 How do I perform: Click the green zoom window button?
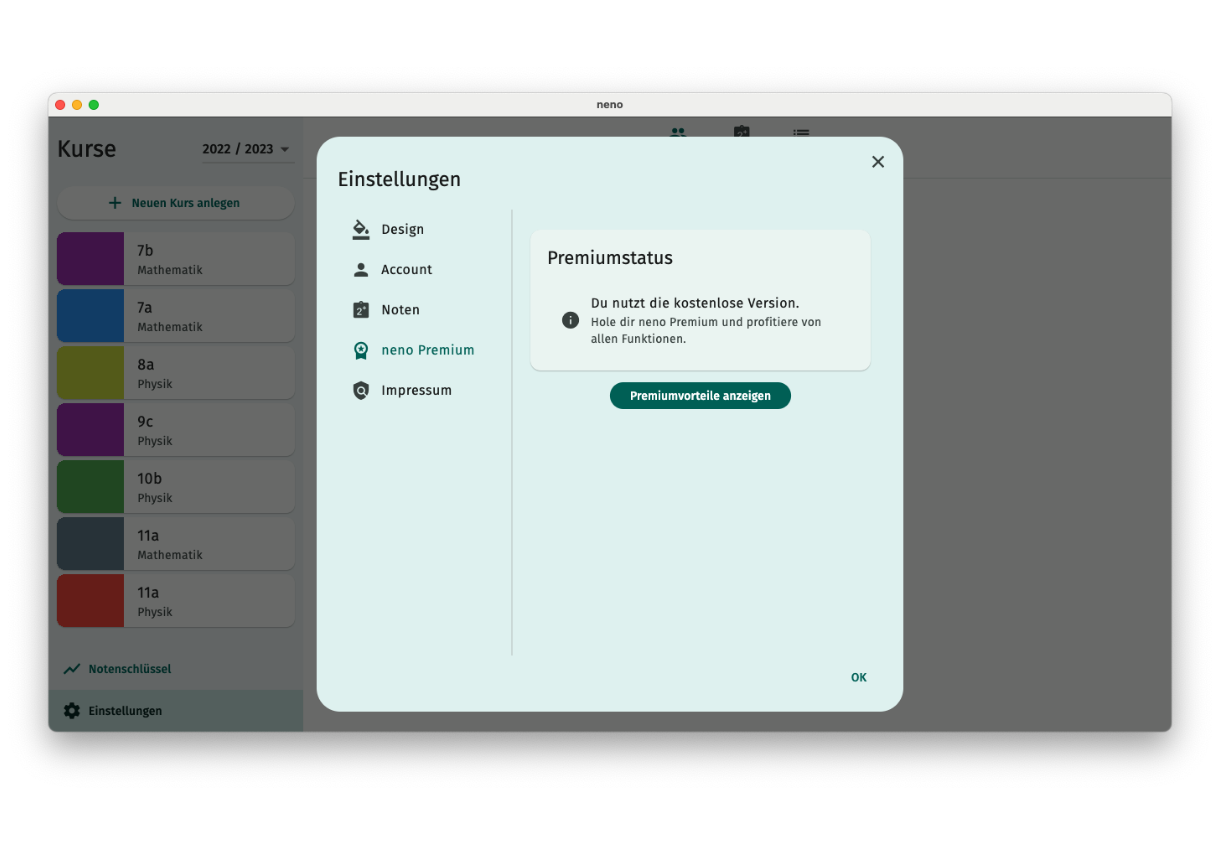pyautogui.click(x=94, y=105)
